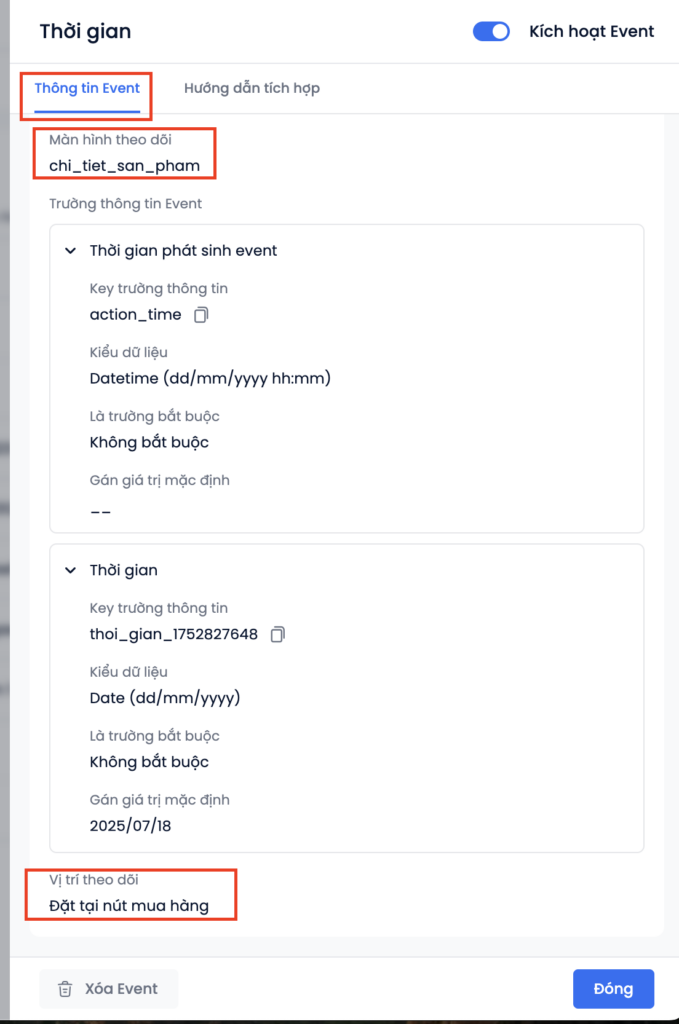Select the chi_tiet_san_pham screen value

[x=124, y=165]
